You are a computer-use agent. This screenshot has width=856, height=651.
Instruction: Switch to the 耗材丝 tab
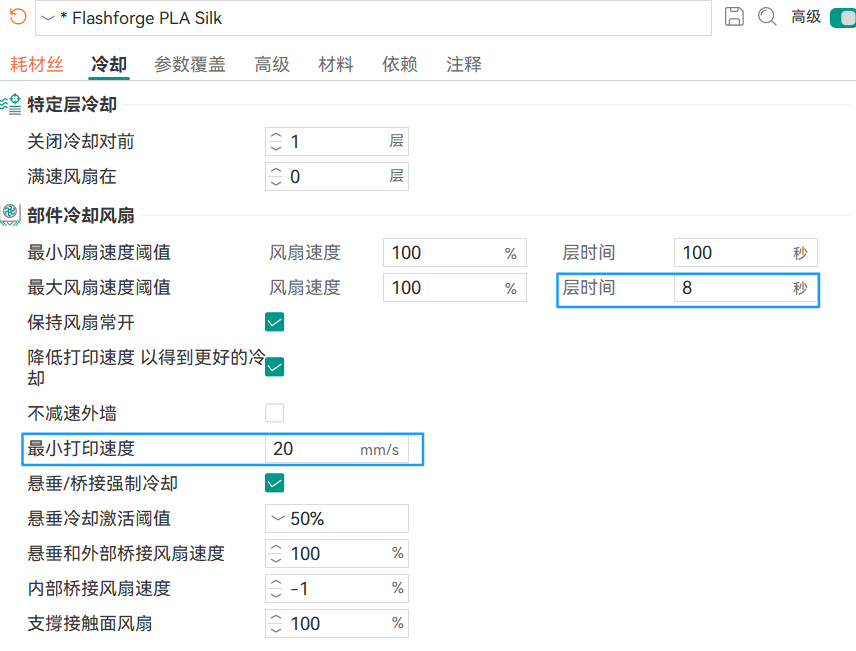pyautogui.click(x=37, y=64)
